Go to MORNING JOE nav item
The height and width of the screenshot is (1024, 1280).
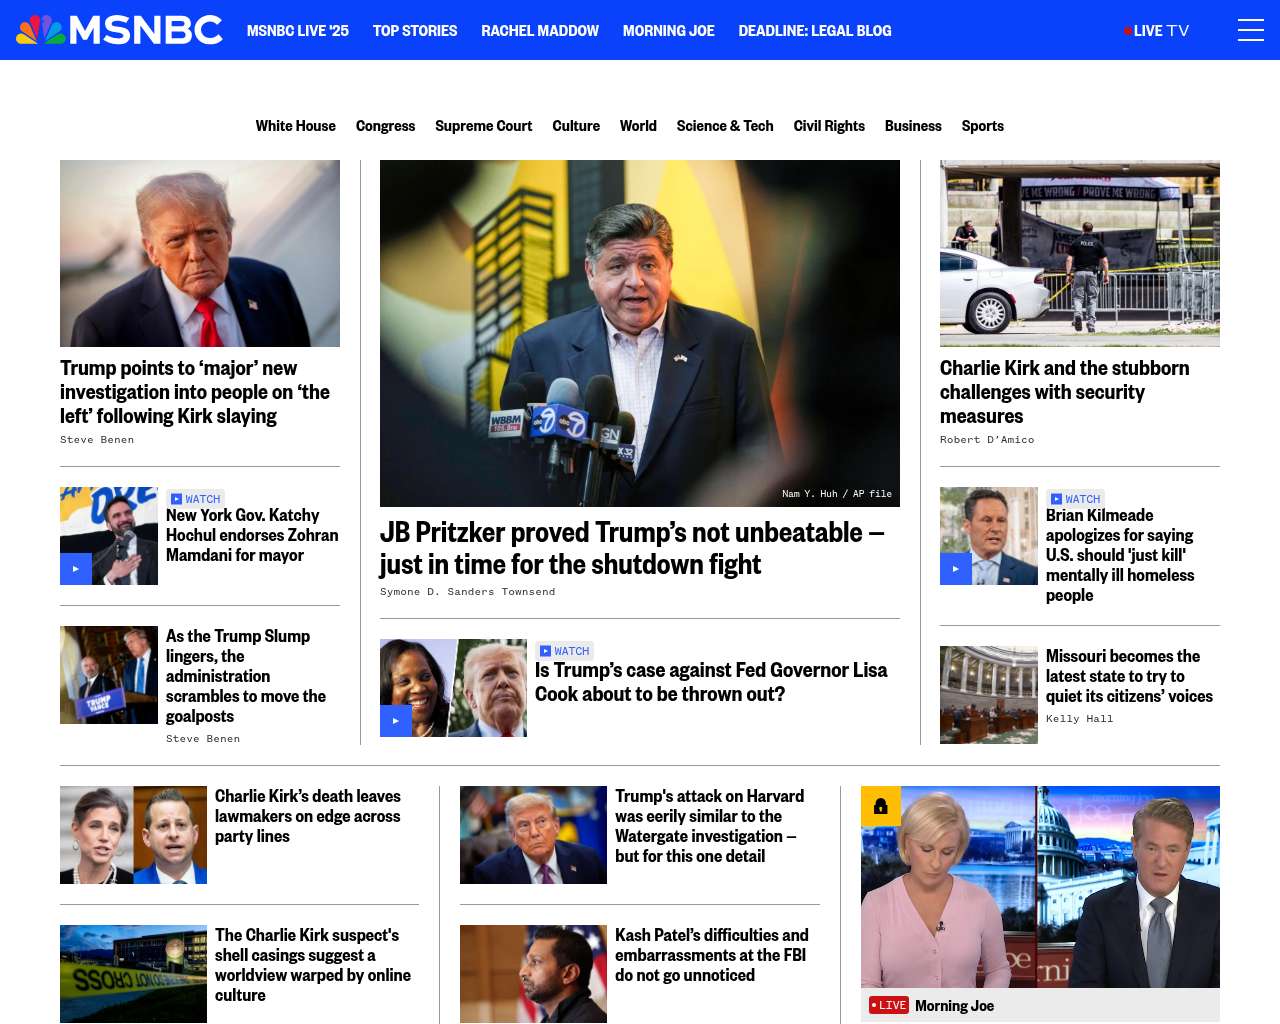[669, 31]
